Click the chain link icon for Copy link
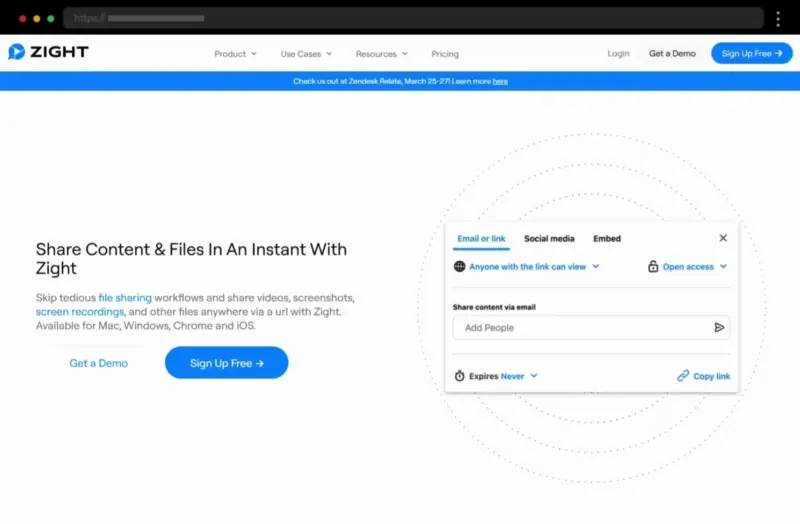800x524 pixels. [x=683, y=376]
